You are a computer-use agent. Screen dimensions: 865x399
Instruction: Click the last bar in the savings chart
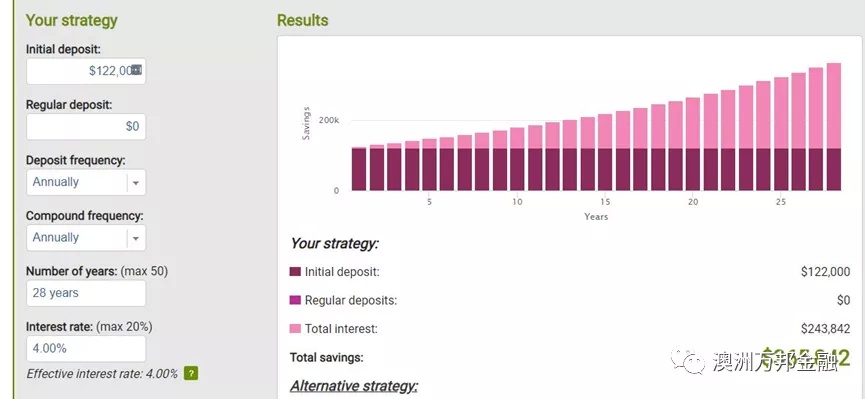(x=834, y=127)
